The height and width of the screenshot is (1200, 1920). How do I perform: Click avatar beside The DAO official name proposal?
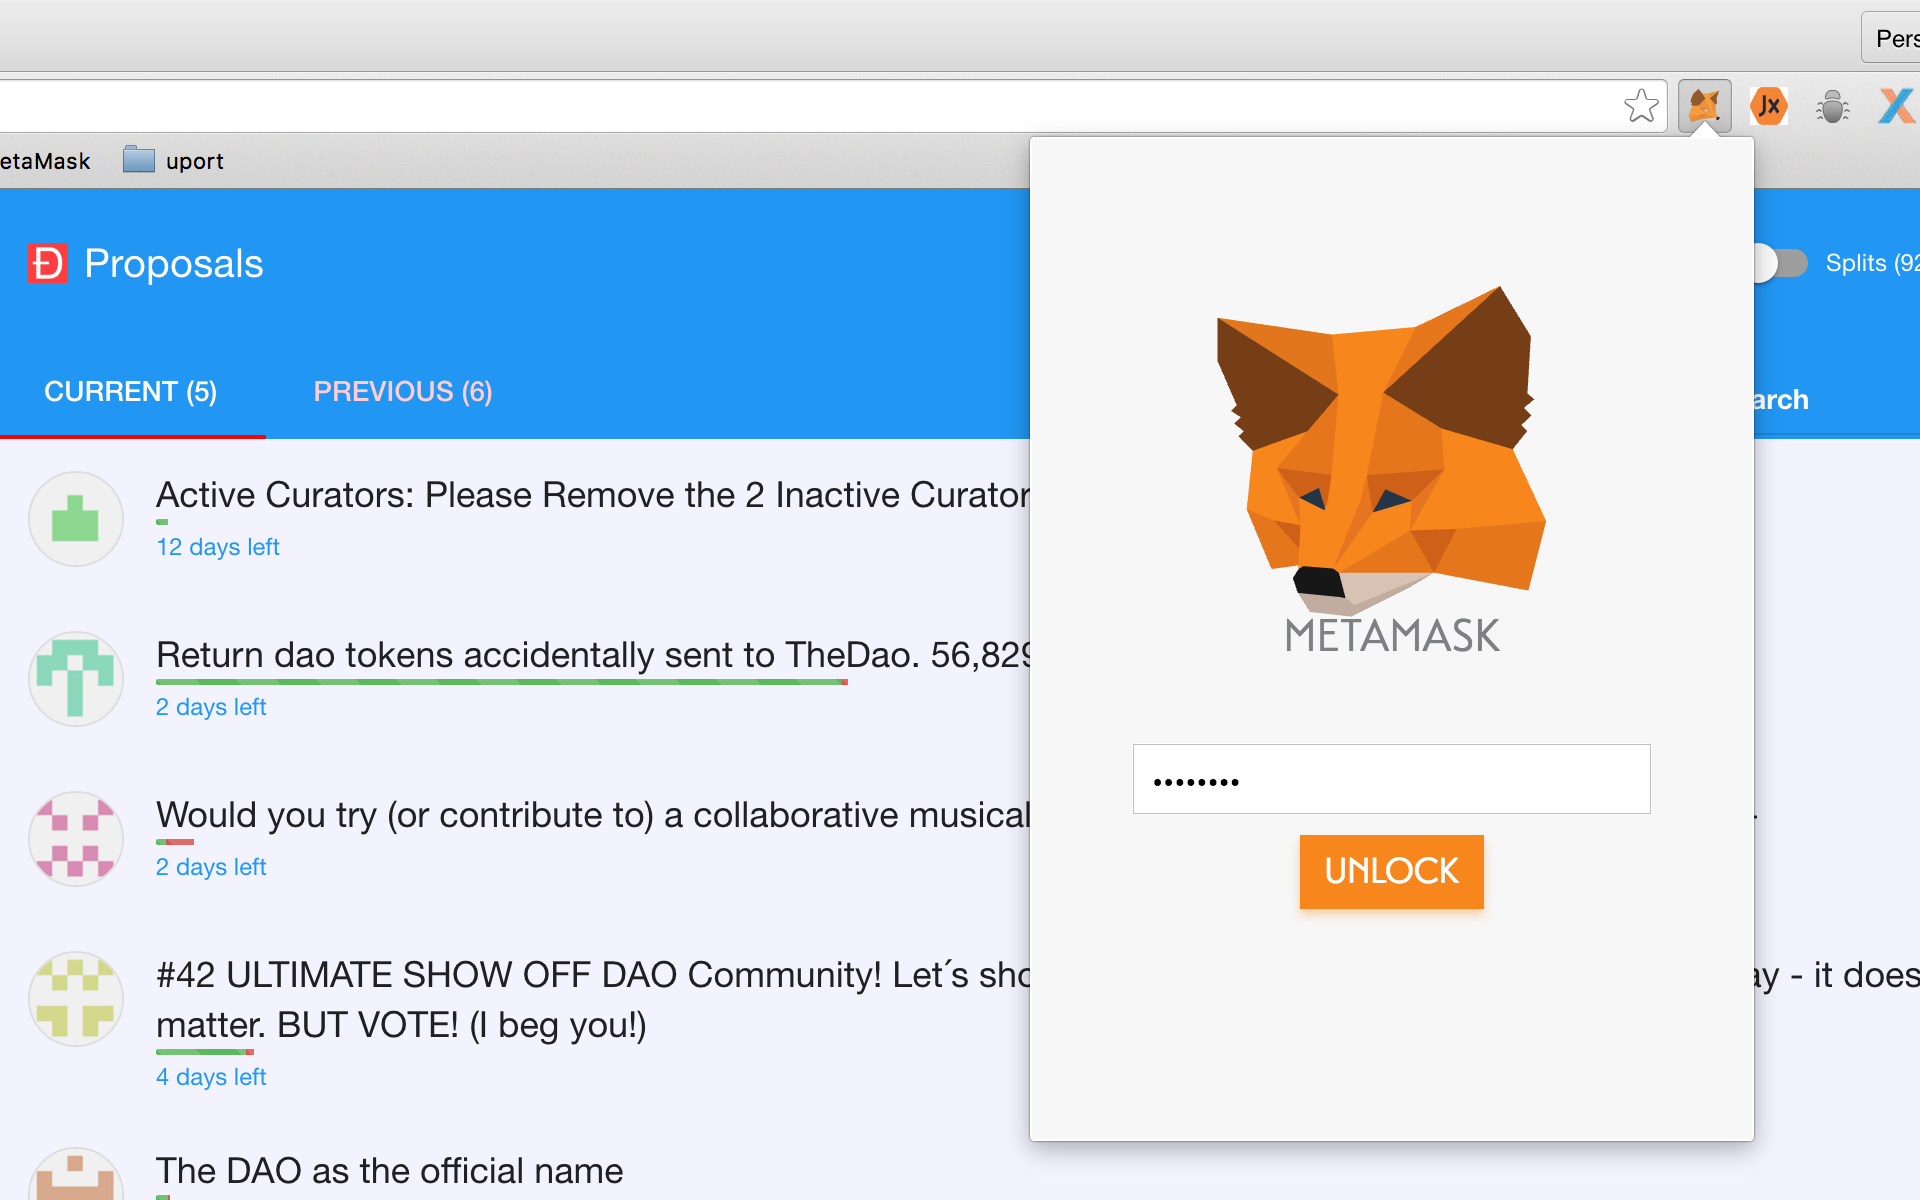coord(76,1176)
